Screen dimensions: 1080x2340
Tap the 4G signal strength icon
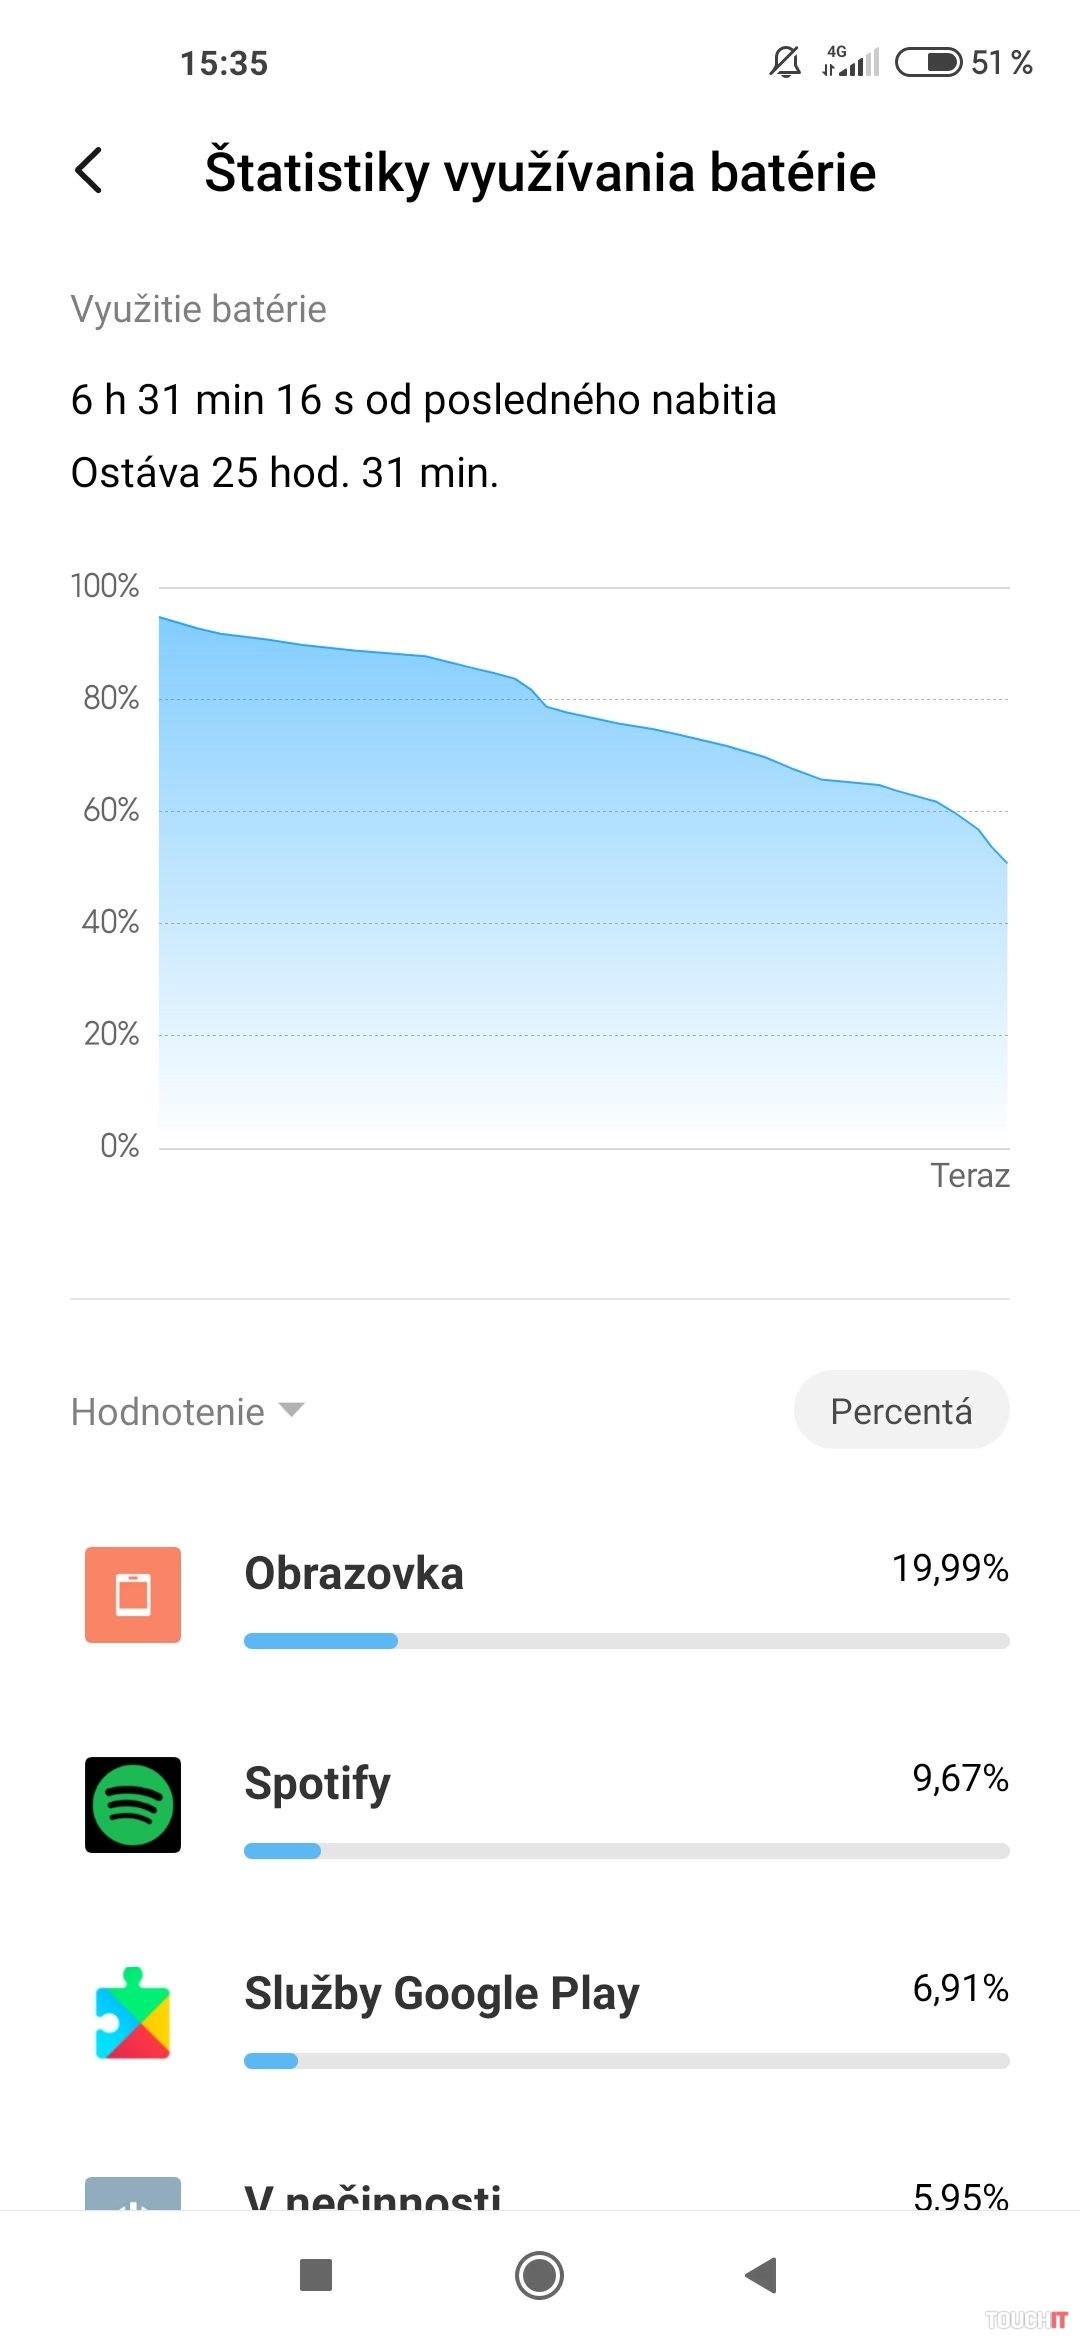point(851,61)
